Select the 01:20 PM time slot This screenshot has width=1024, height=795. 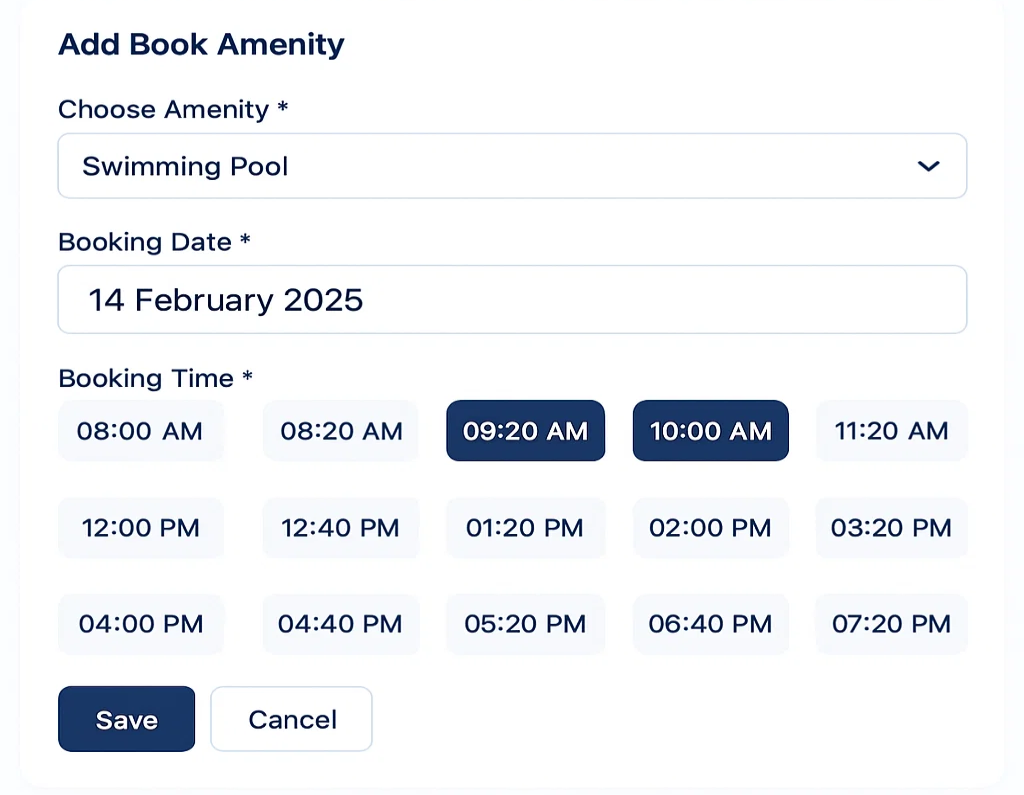tap(525, 527)
